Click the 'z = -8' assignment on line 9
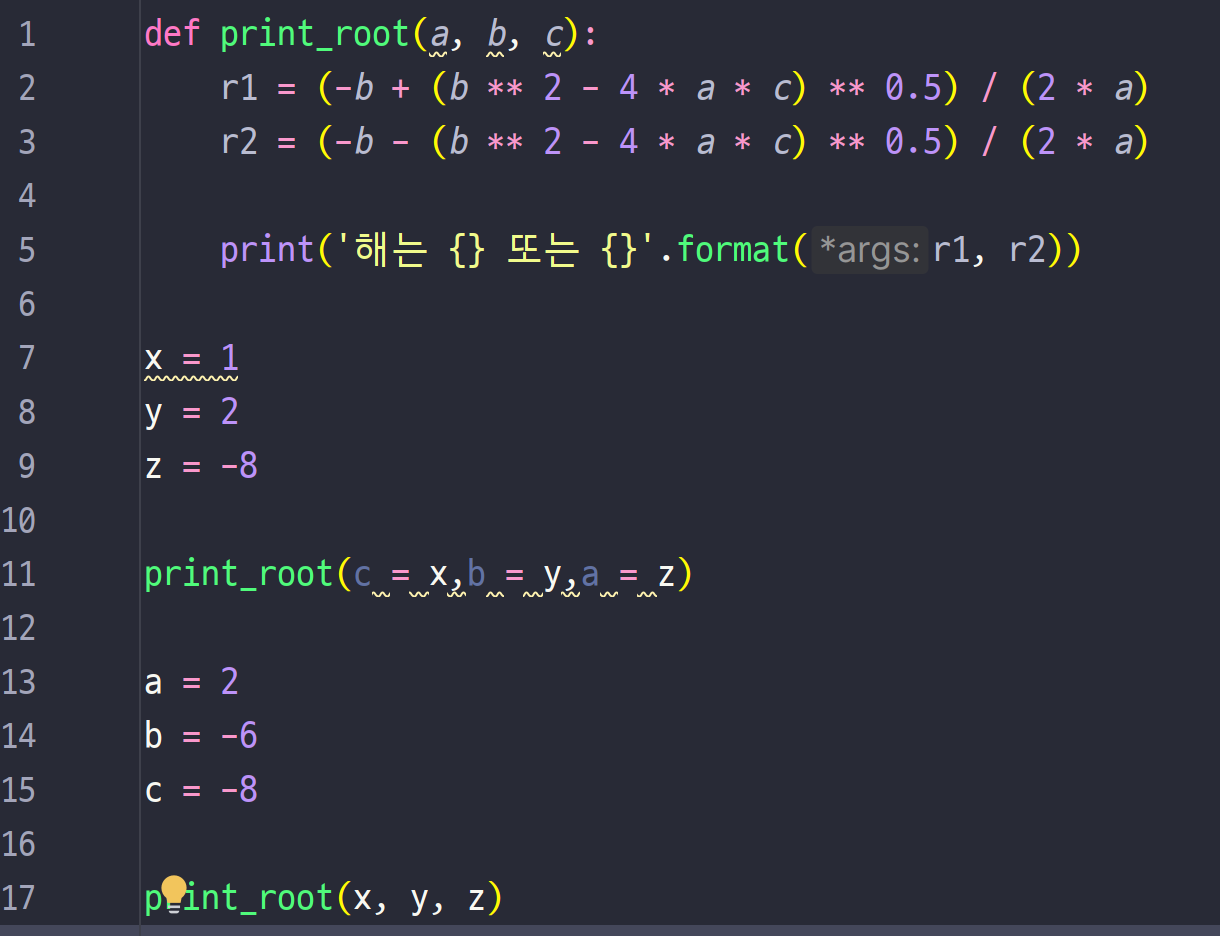This screenshot has width=1220, height=936. pos(201,466)
